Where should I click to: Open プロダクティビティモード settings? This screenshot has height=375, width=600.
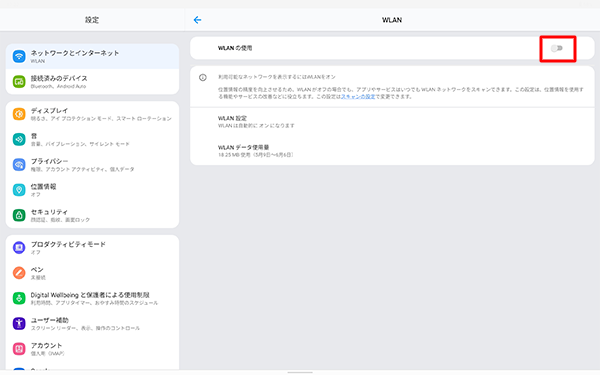[92, 248]
